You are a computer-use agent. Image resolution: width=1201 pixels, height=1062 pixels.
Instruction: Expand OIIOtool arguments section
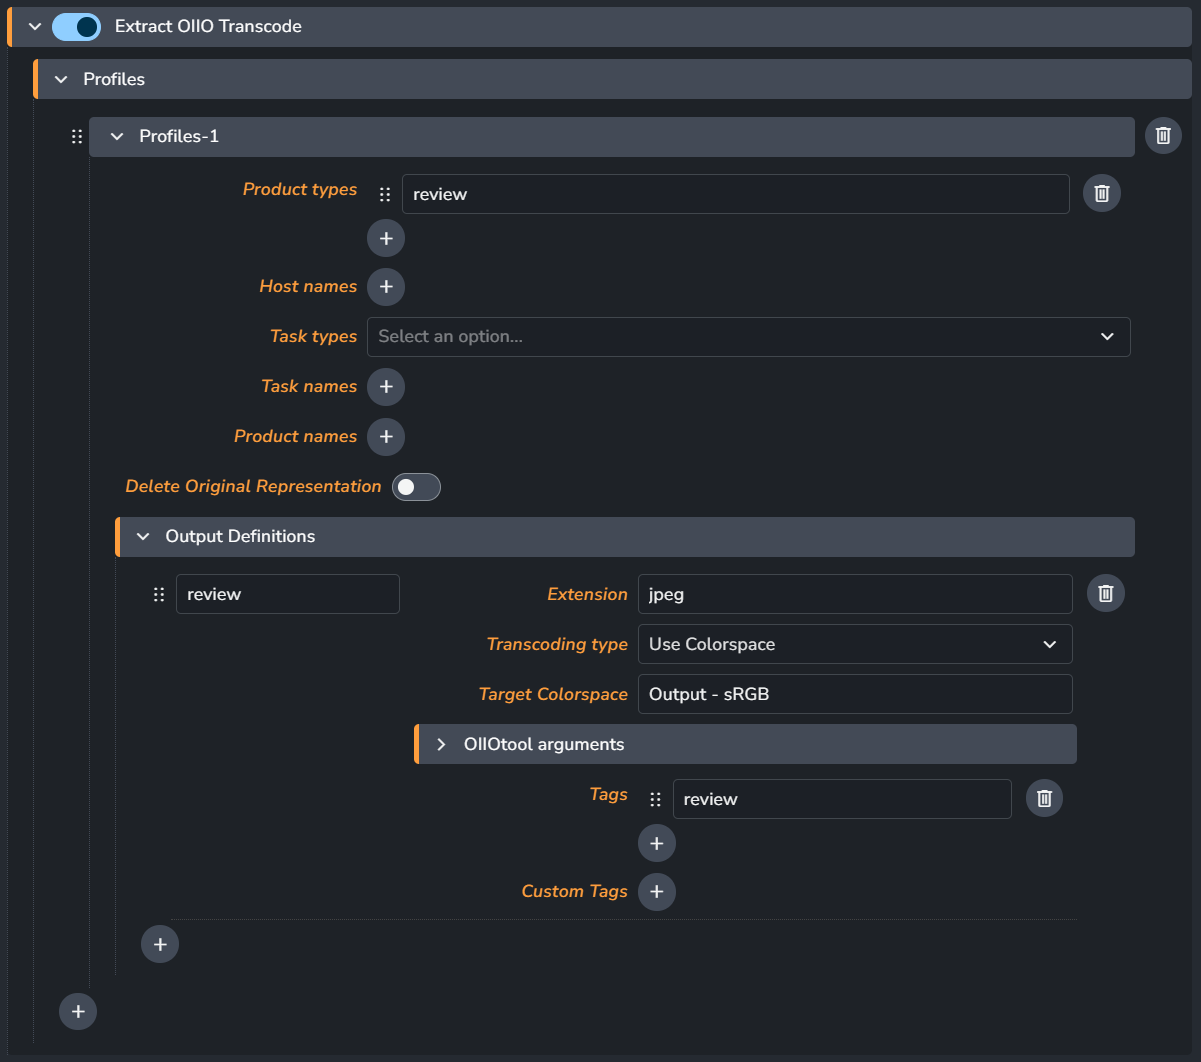pyautogui.click(x=441, y=745)
